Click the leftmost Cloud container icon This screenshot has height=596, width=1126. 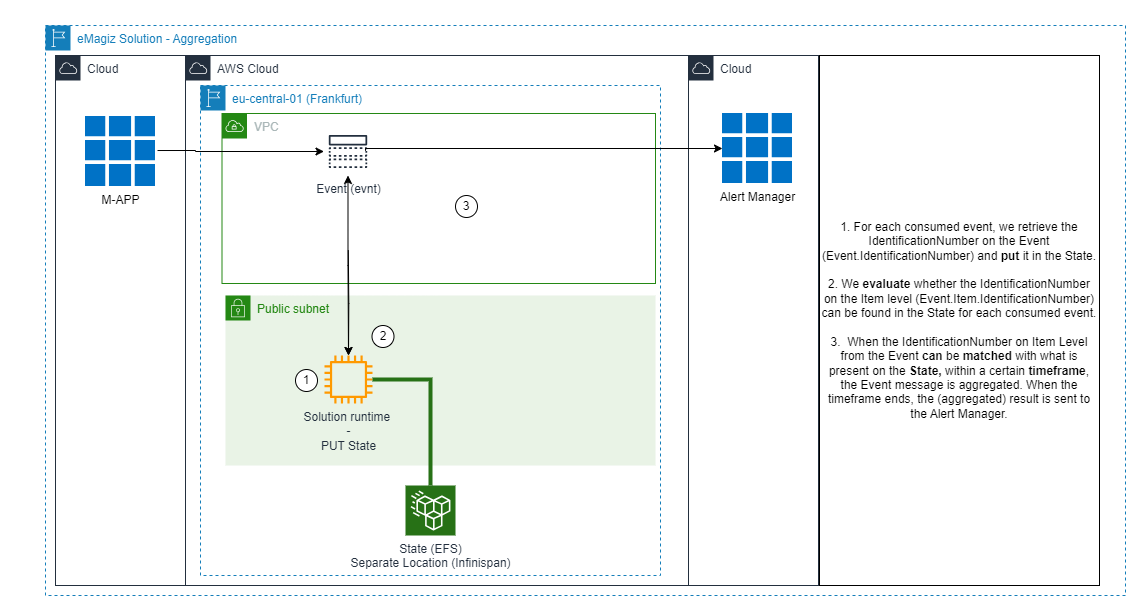click(x=70, y=68)
